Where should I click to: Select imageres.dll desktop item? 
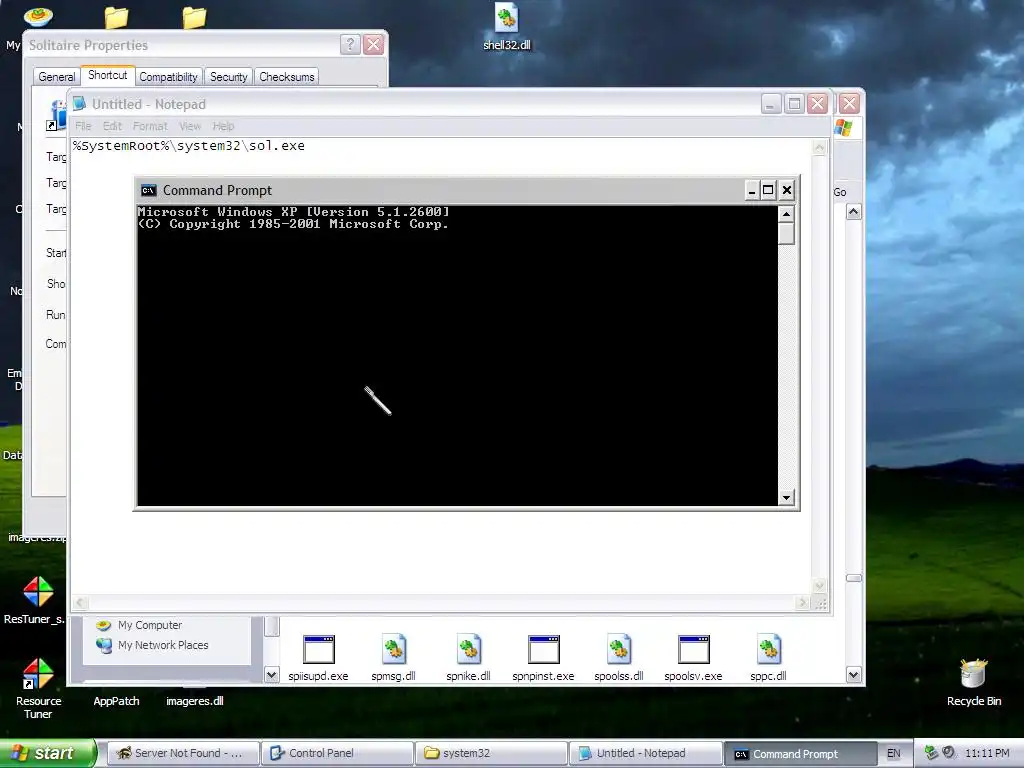pyautogui.click(x=195, y=701)
